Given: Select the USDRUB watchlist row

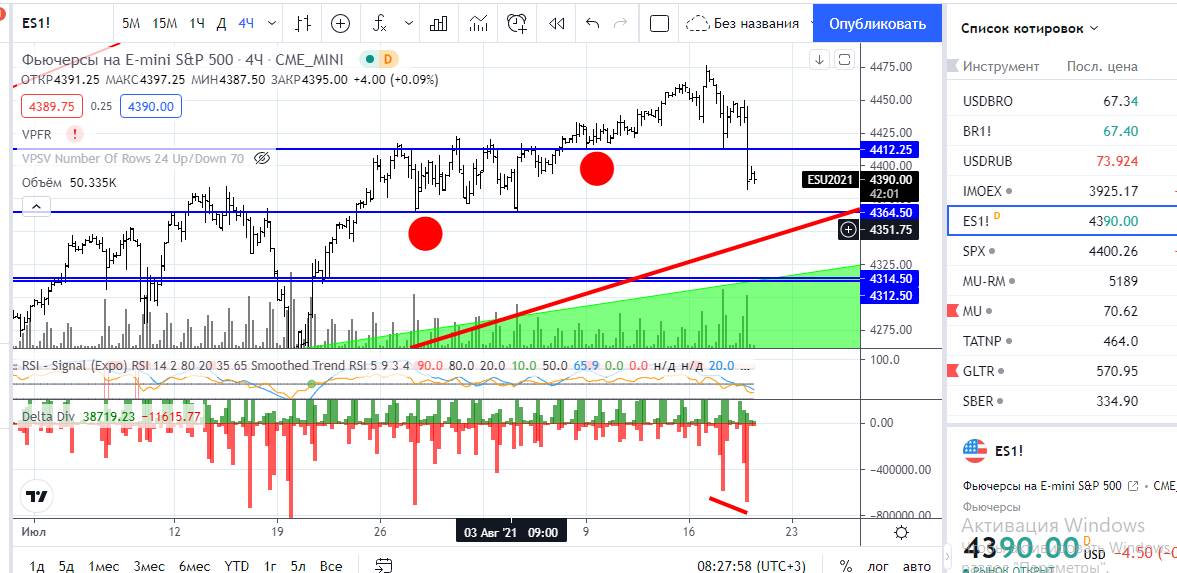Looking at the screenshot, I should (x=1061, y=161).
